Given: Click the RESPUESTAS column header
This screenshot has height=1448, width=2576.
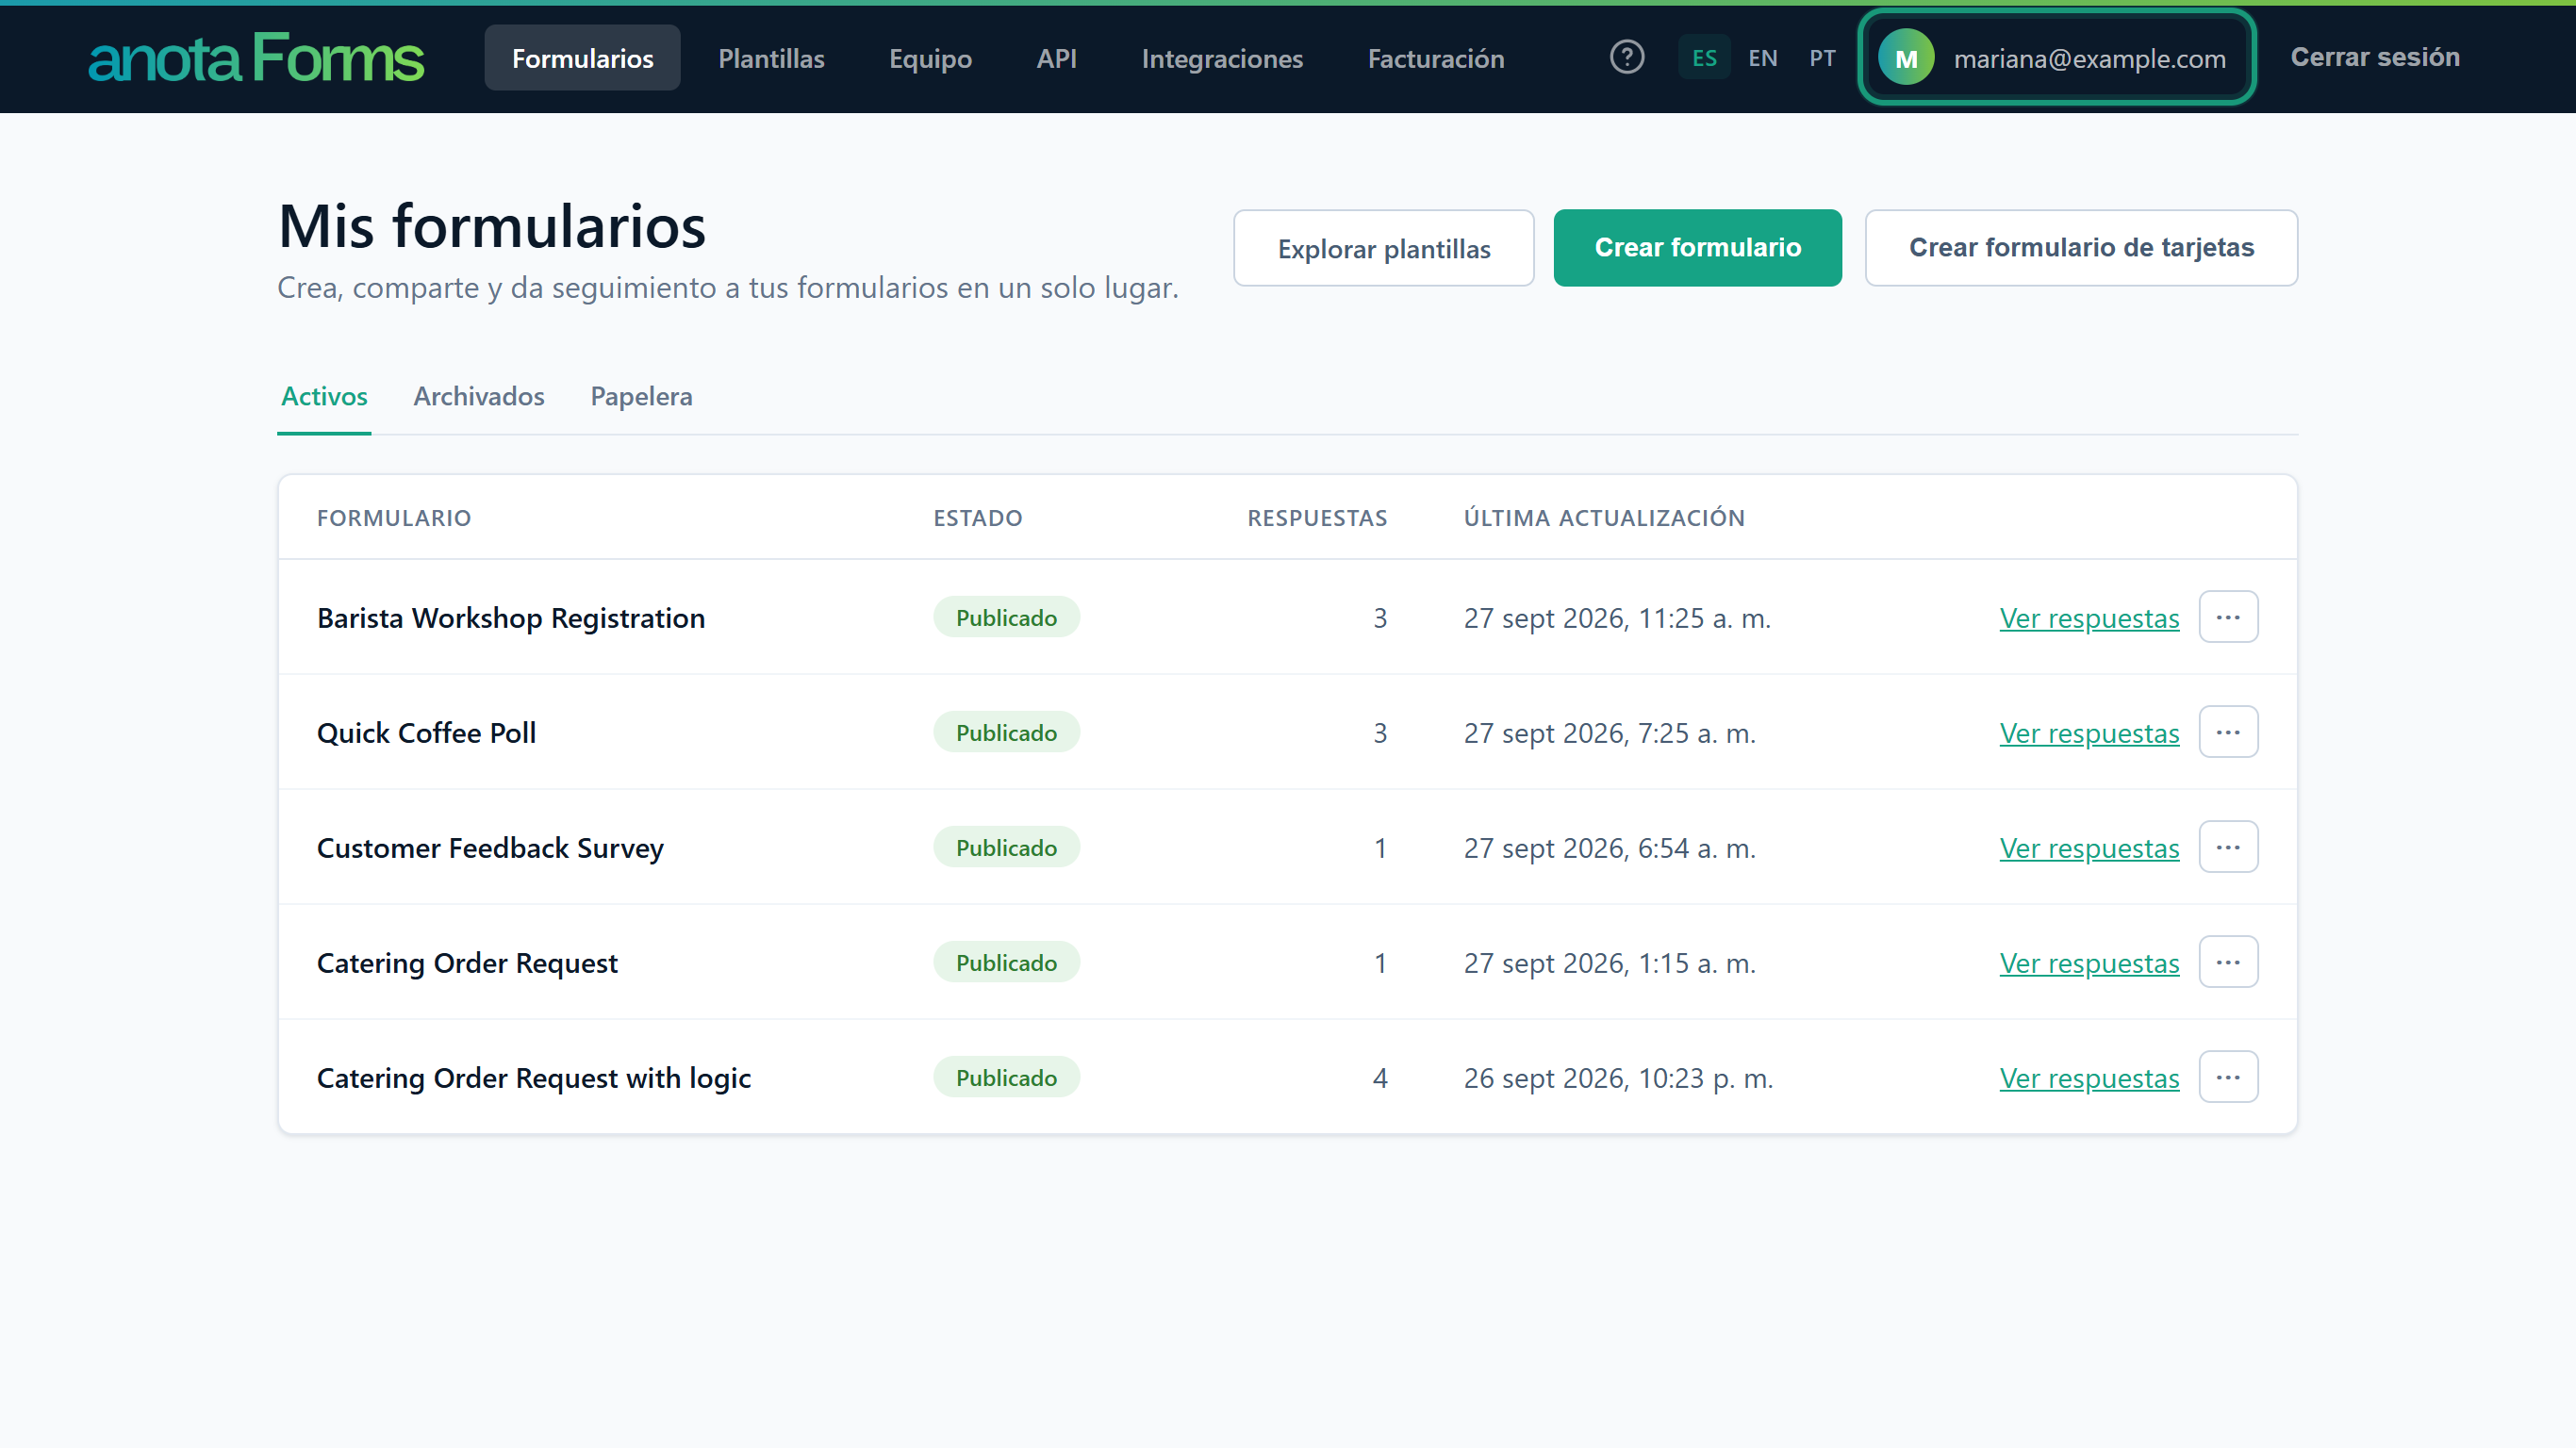Looking at the screenshot, I should coord(1317,518).
